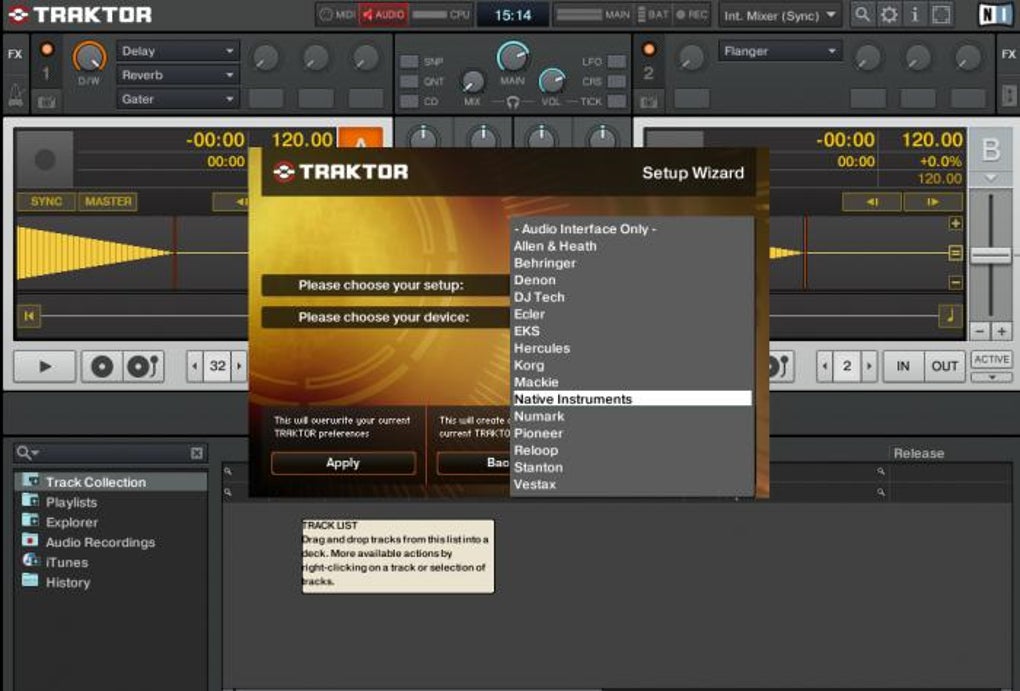The width and height of the screenshot is (1020, 691).
Task: Decrease deck A loop size arrow
Action: coord(195,366)
